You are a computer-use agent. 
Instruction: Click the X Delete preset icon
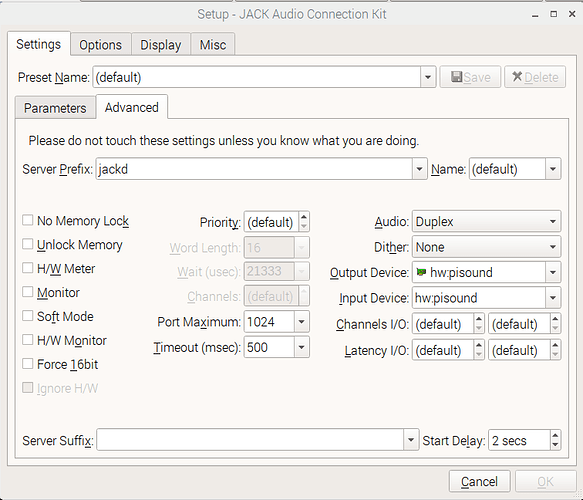[x=517, y=77]
